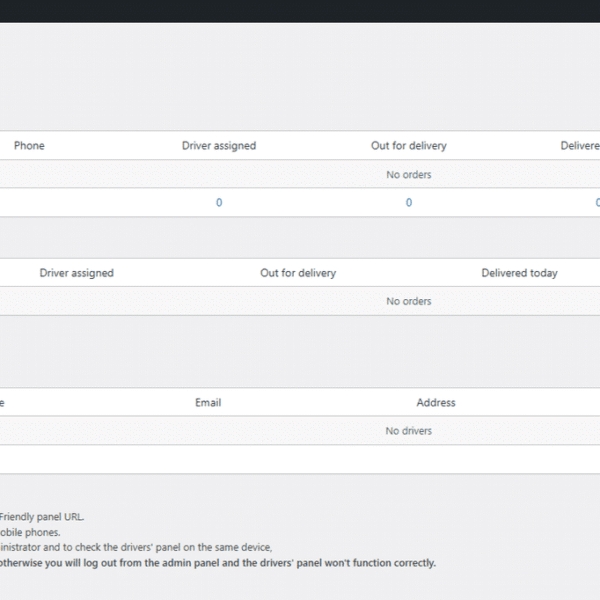Click No orders row under Delivered today table
The width and height of the screenshot is (600, 600).
(300, 301)
